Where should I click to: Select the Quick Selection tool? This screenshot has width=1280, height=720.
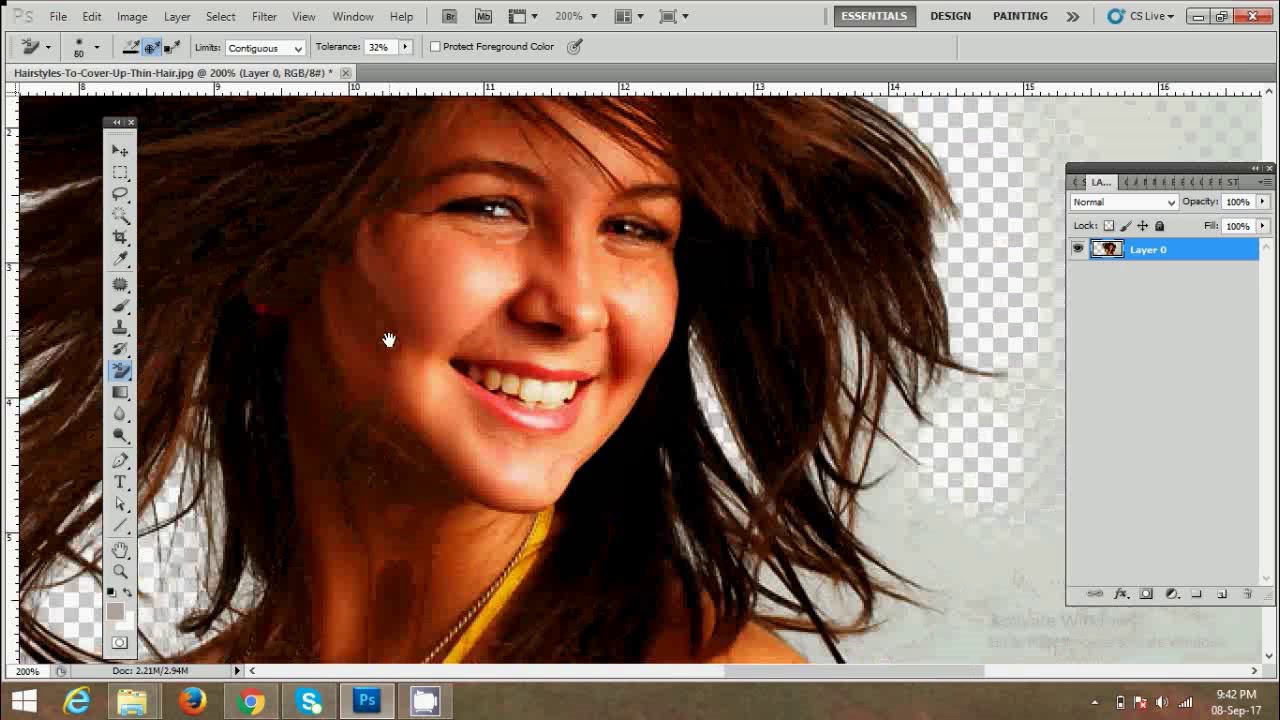coord(120,215)
